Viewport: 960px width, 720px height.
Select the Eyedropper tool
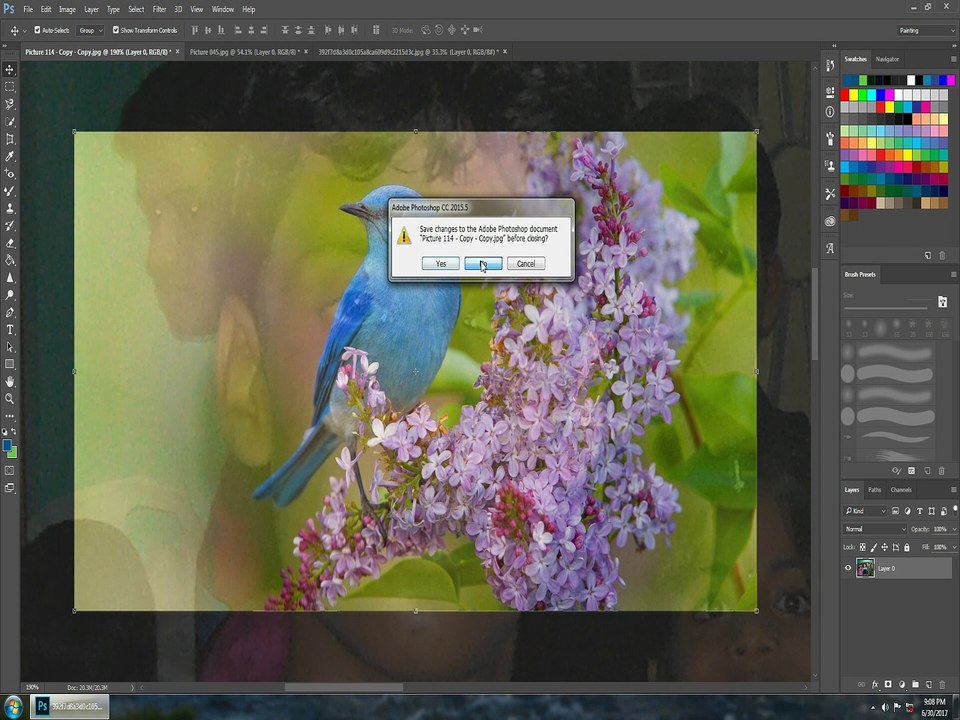pos(10,156)
